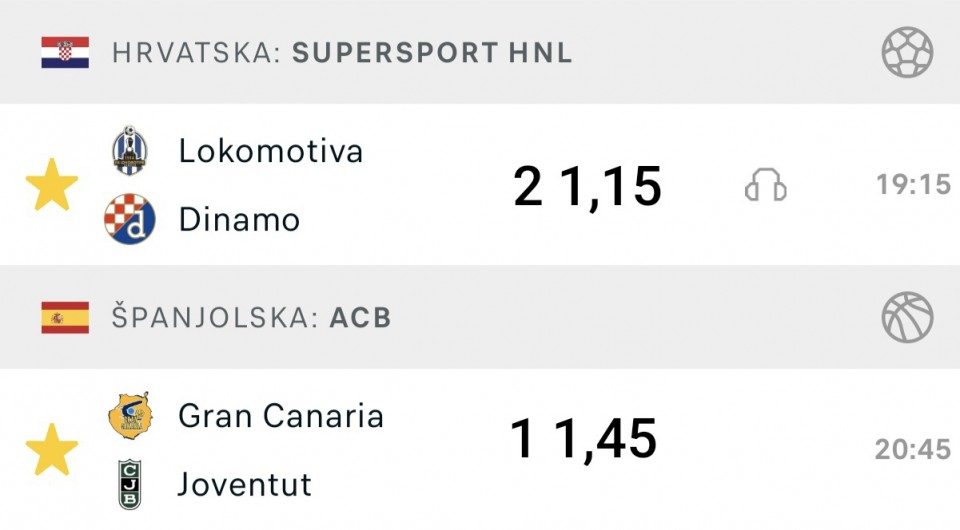Click the football sport icon in HNL header

click(x=907, y=52)
